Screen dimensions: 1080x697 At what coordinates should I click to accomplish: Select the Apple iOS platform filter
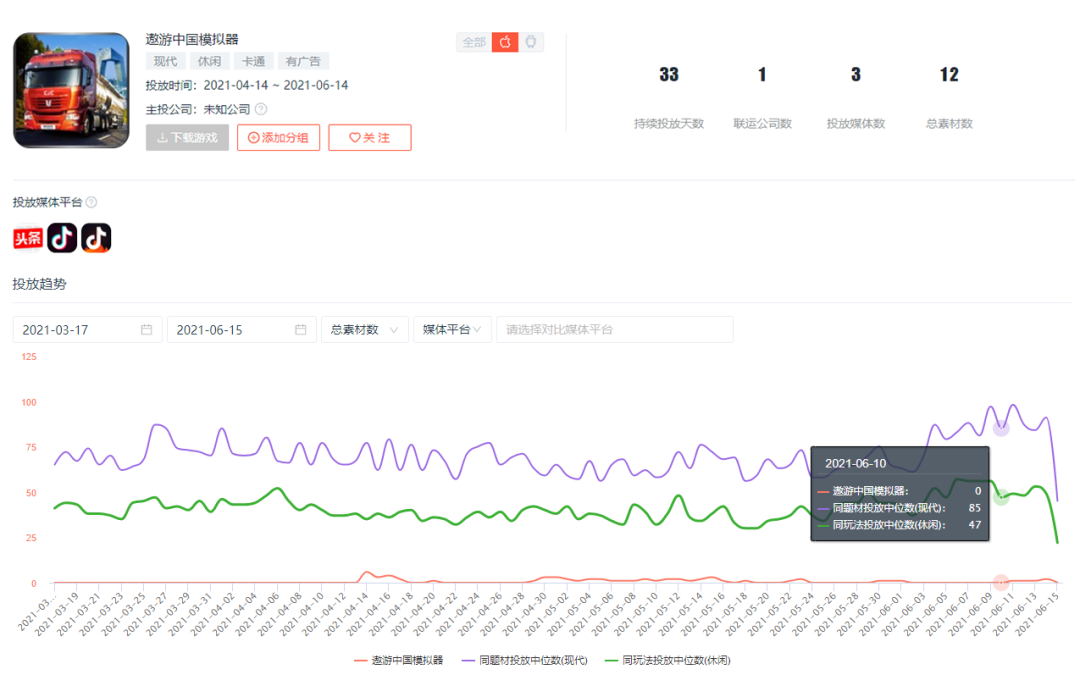pyautogui.click(x=505, y=42)
